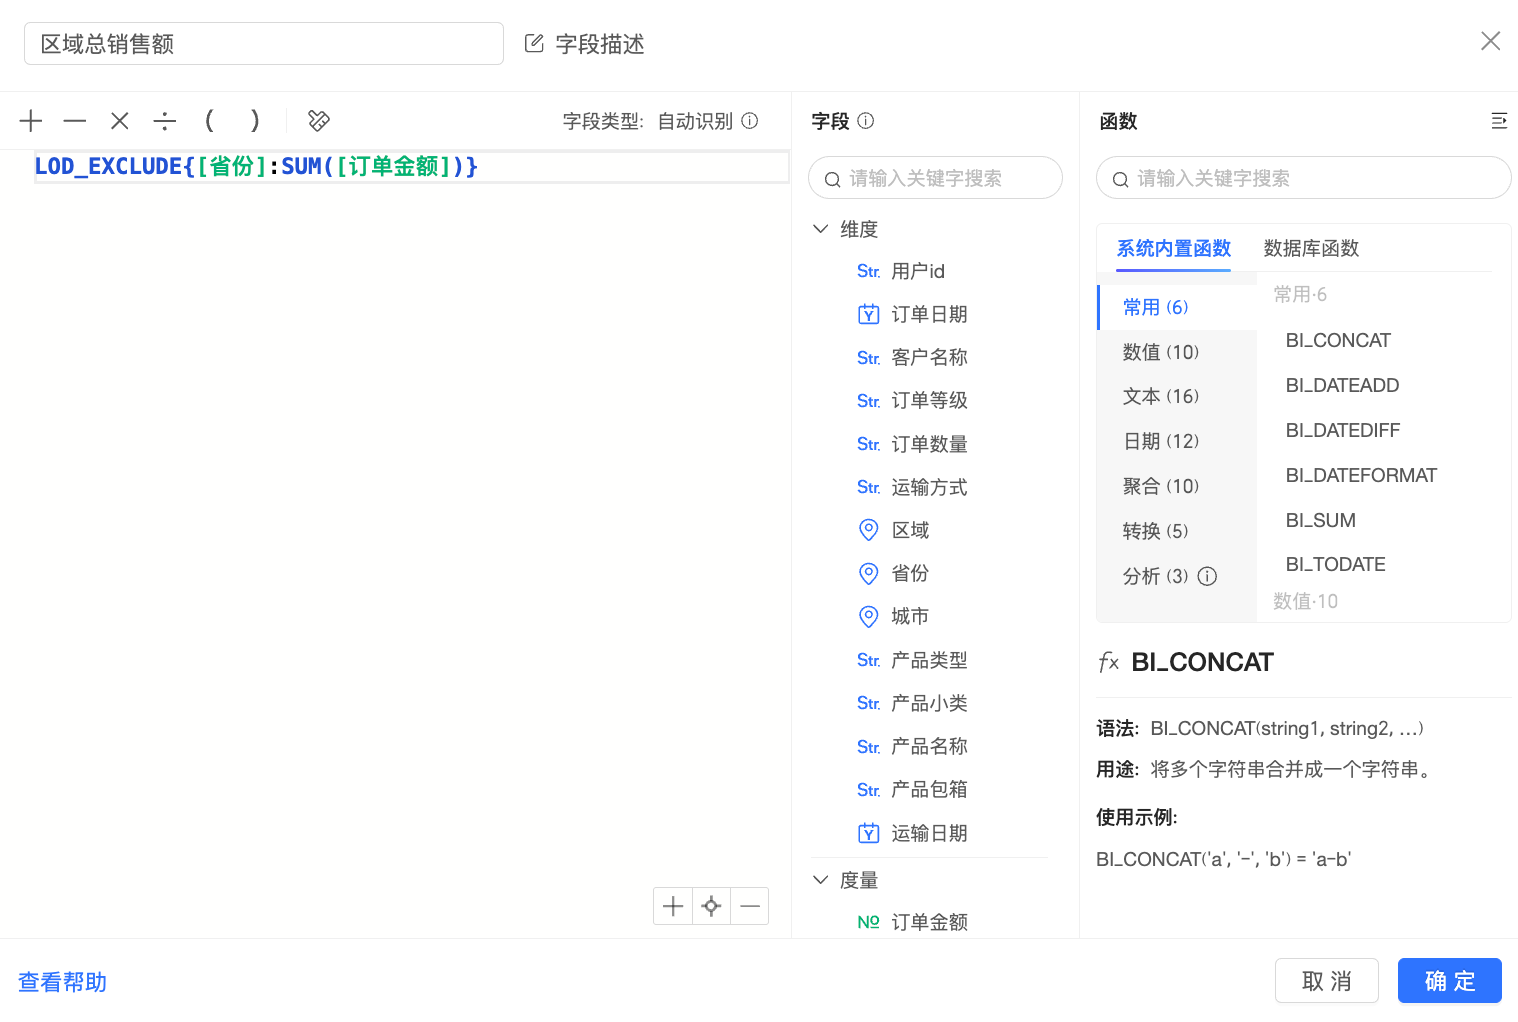Select the 聚合 (10) category

(1177, 486)
